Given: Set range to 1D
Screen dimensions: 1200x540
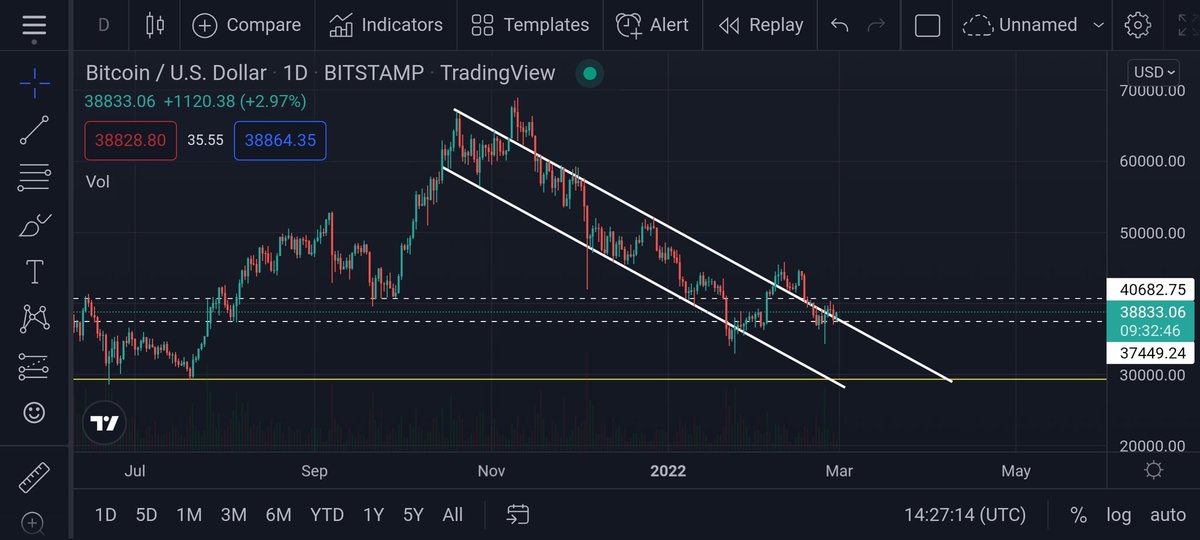Looking at the screenshot, I should pos(105,515).
